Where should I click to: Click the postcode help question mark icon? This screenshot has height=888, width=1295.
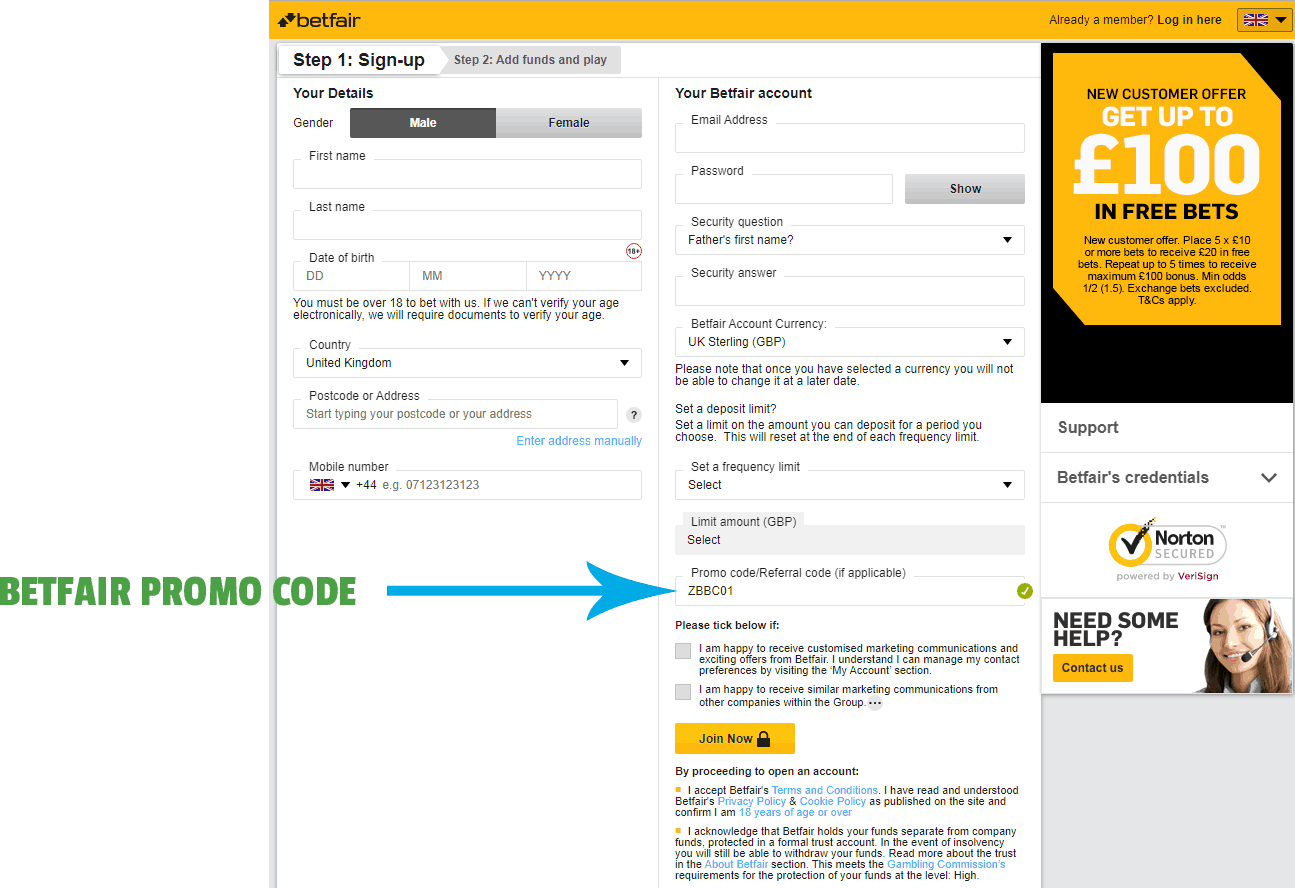click(x=634, y=415)
